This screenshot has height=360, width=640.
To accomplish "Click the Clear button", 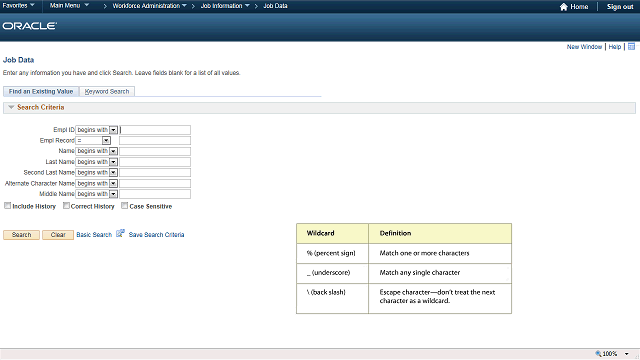I will tap(58, 235).
